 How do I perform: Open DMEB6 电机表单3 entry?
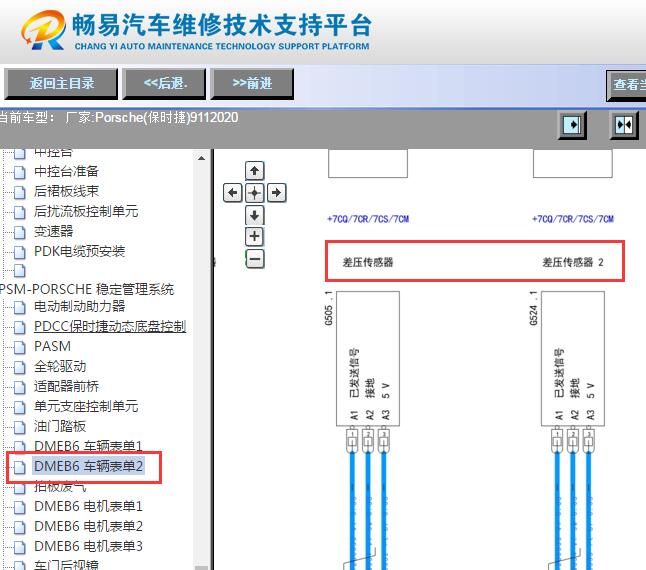click(88, 546)
